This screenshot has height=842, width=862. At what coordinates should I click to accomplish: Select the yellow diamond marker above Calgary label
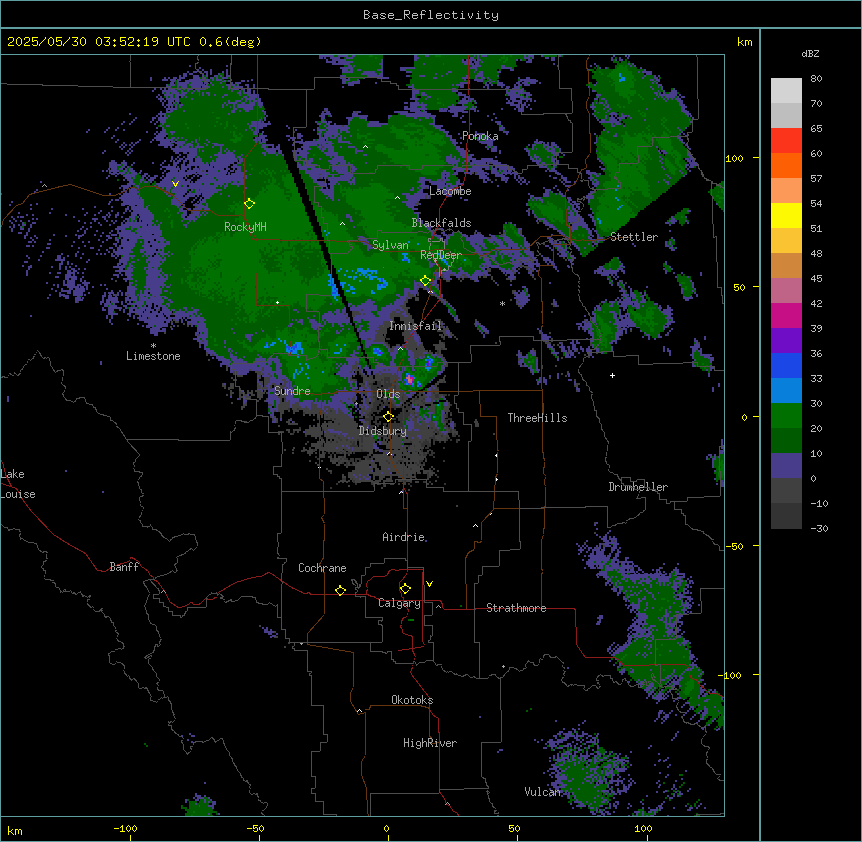(405, 589)
